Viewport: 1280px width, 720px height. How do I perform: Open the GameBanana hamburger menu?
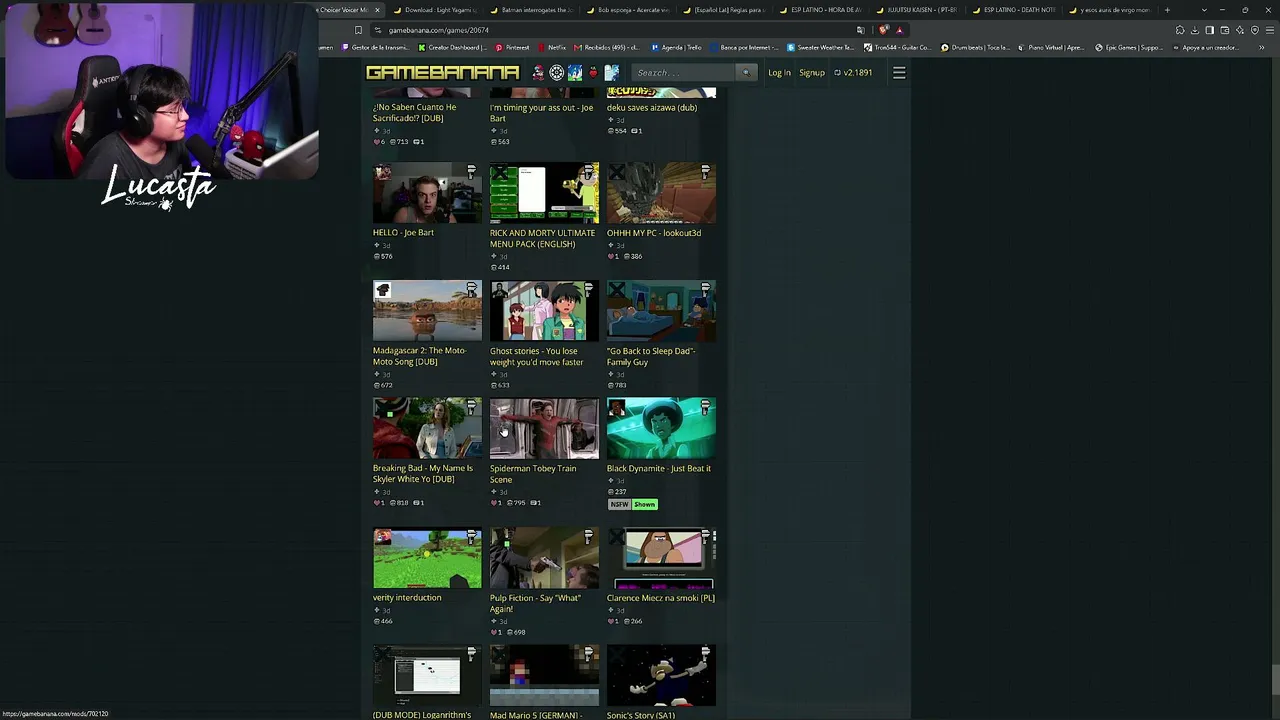tap(899, 72)
